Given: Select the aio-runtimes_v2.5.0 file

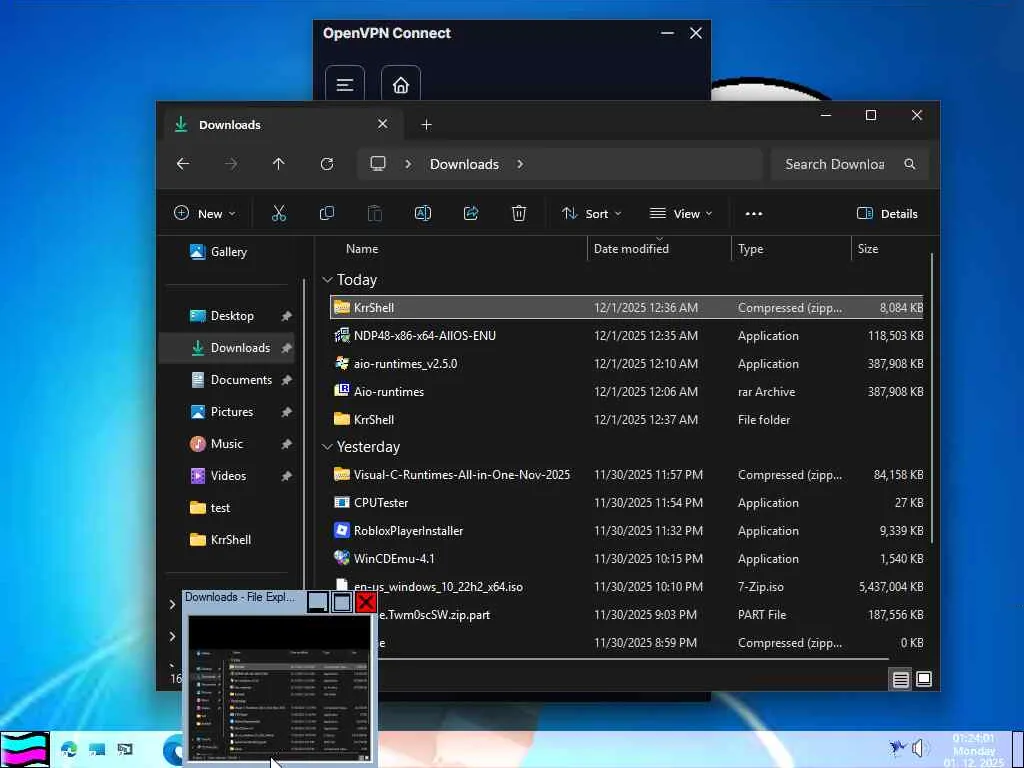Looking at the screenshot, I should point(627,364).
